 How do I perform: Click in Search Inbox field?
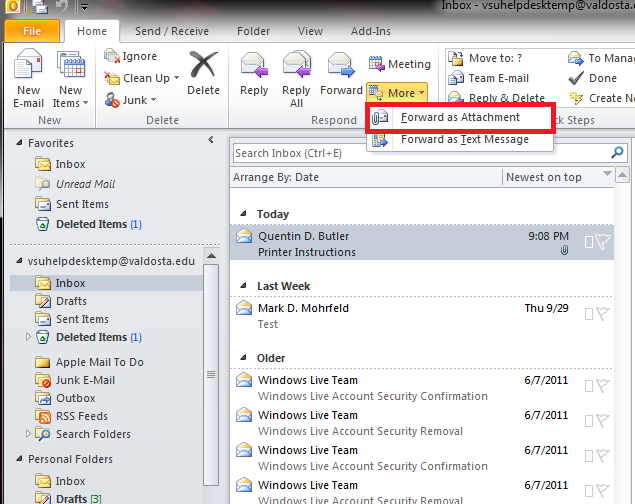[x=421, y=153]
